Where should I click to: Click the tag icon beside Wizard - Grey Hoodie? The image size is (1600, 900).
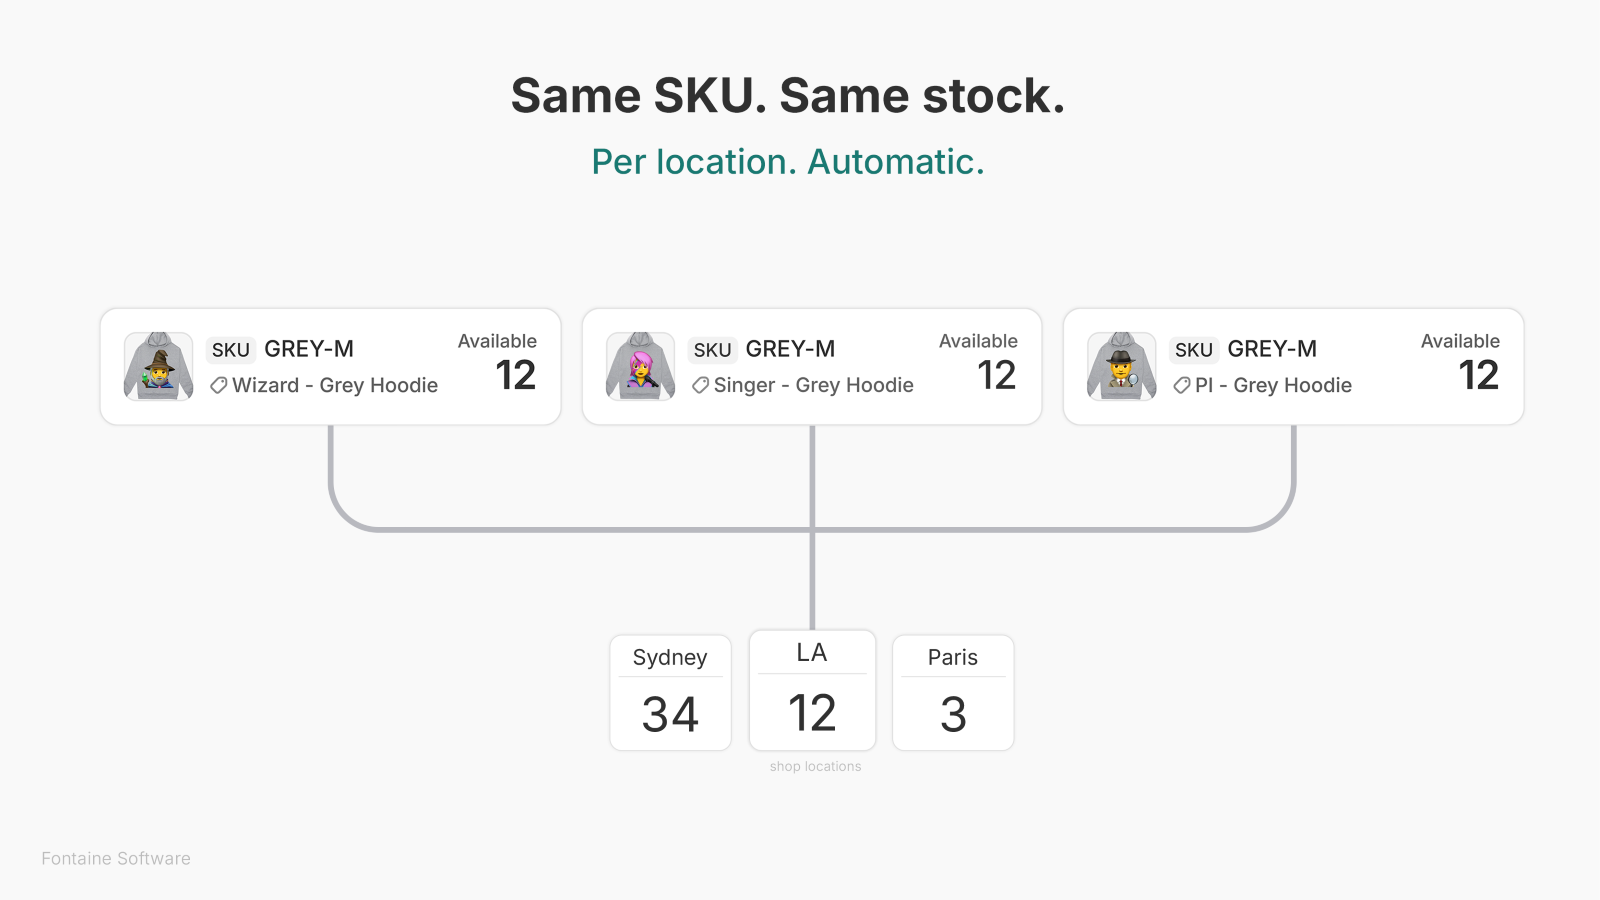[x=218, y=385]
